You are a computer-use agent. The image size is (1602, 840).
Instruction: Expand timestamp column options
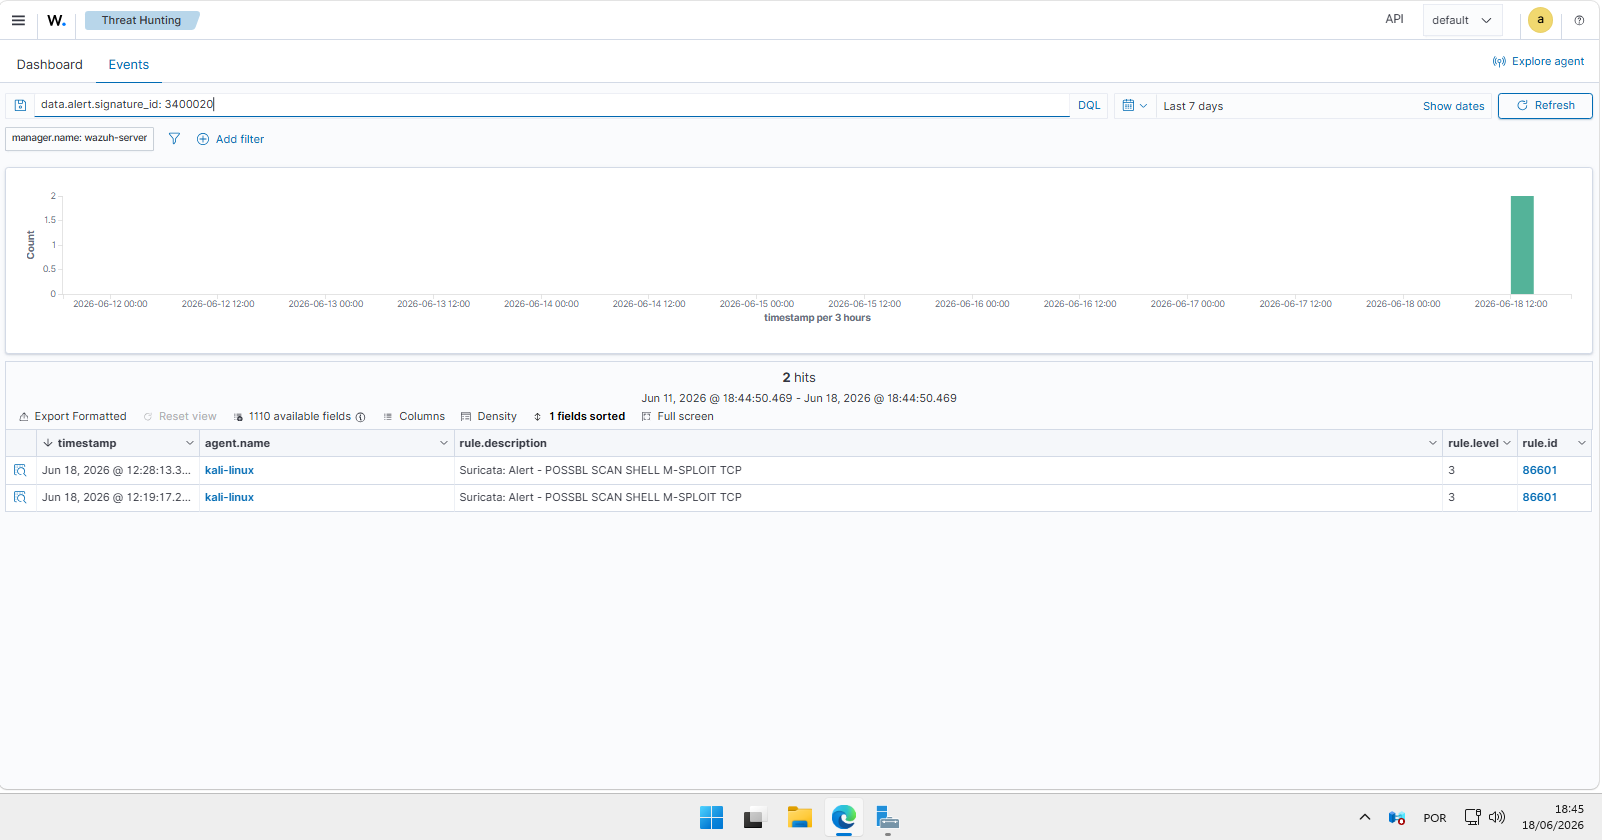190,443
